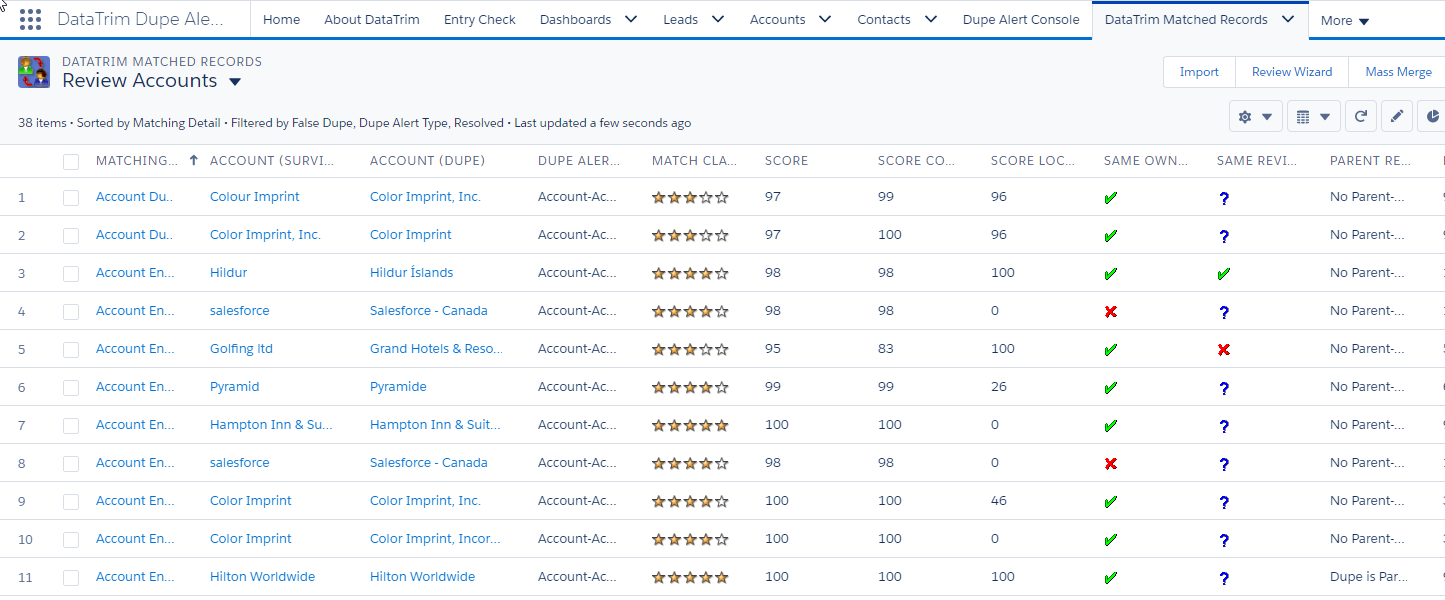Image resolution: width=1445 pixels, height=600 pixels.
Task: Select the DataTrim Matched Records tab label
Action: click(1186, 19)
